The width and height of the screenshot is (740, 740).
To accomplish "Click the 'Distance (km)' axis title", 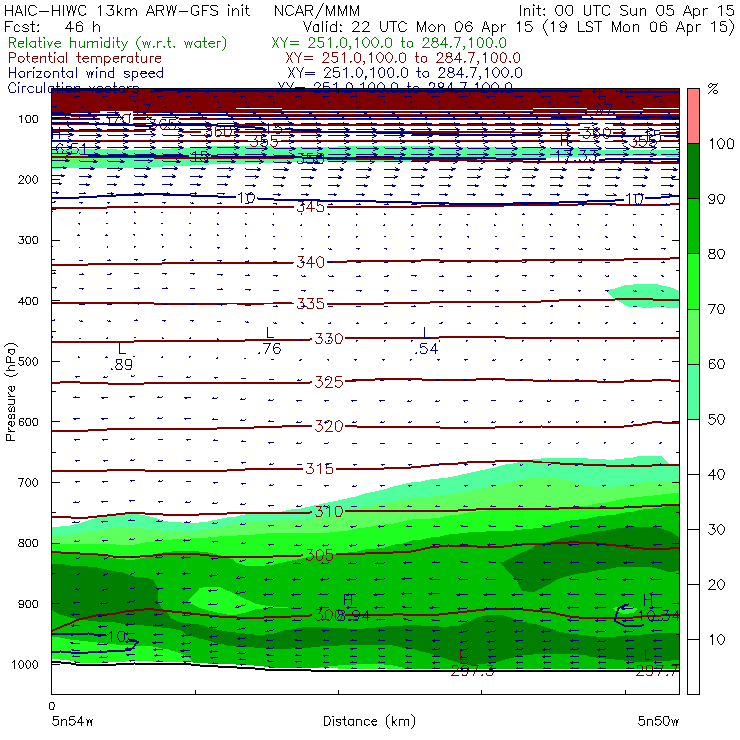I will click(369, 721).
